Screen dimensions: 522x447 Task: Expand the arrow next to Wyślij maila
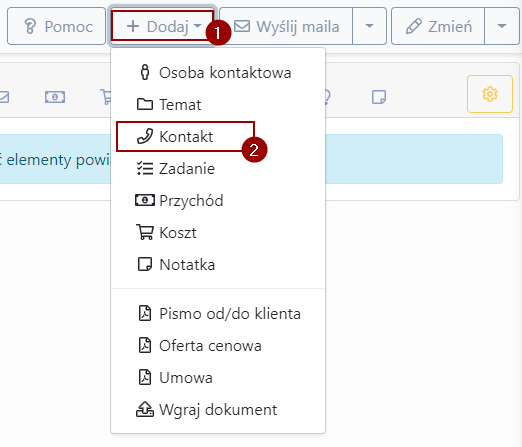point(369,26)
